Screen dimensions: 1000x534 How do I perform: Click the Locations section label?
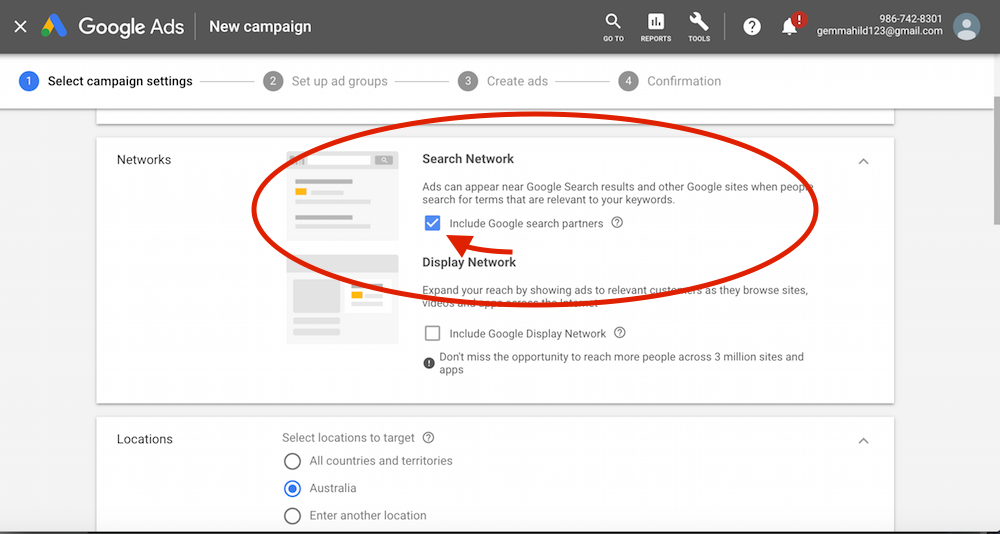coord(145,439)
